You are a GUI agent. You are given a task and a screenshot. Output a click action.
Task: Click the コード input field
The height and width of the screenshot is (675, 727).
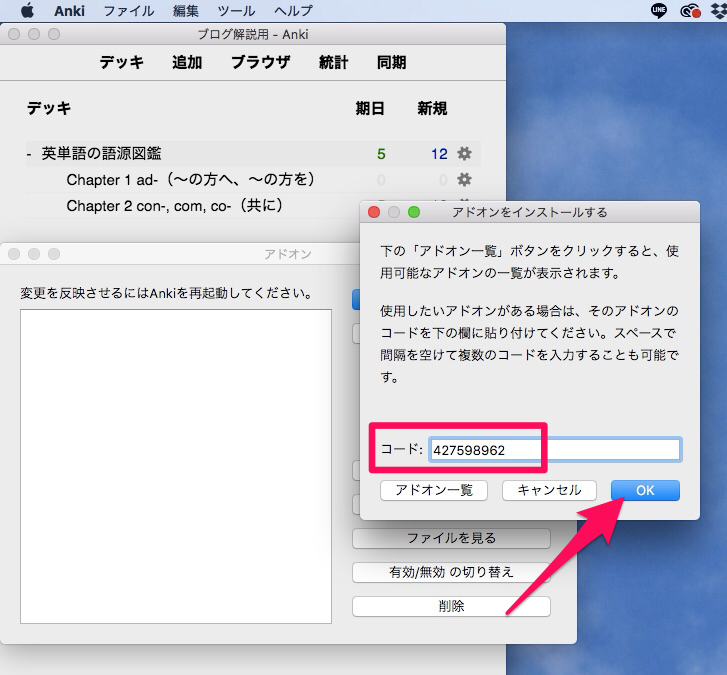tap(555, 450)
